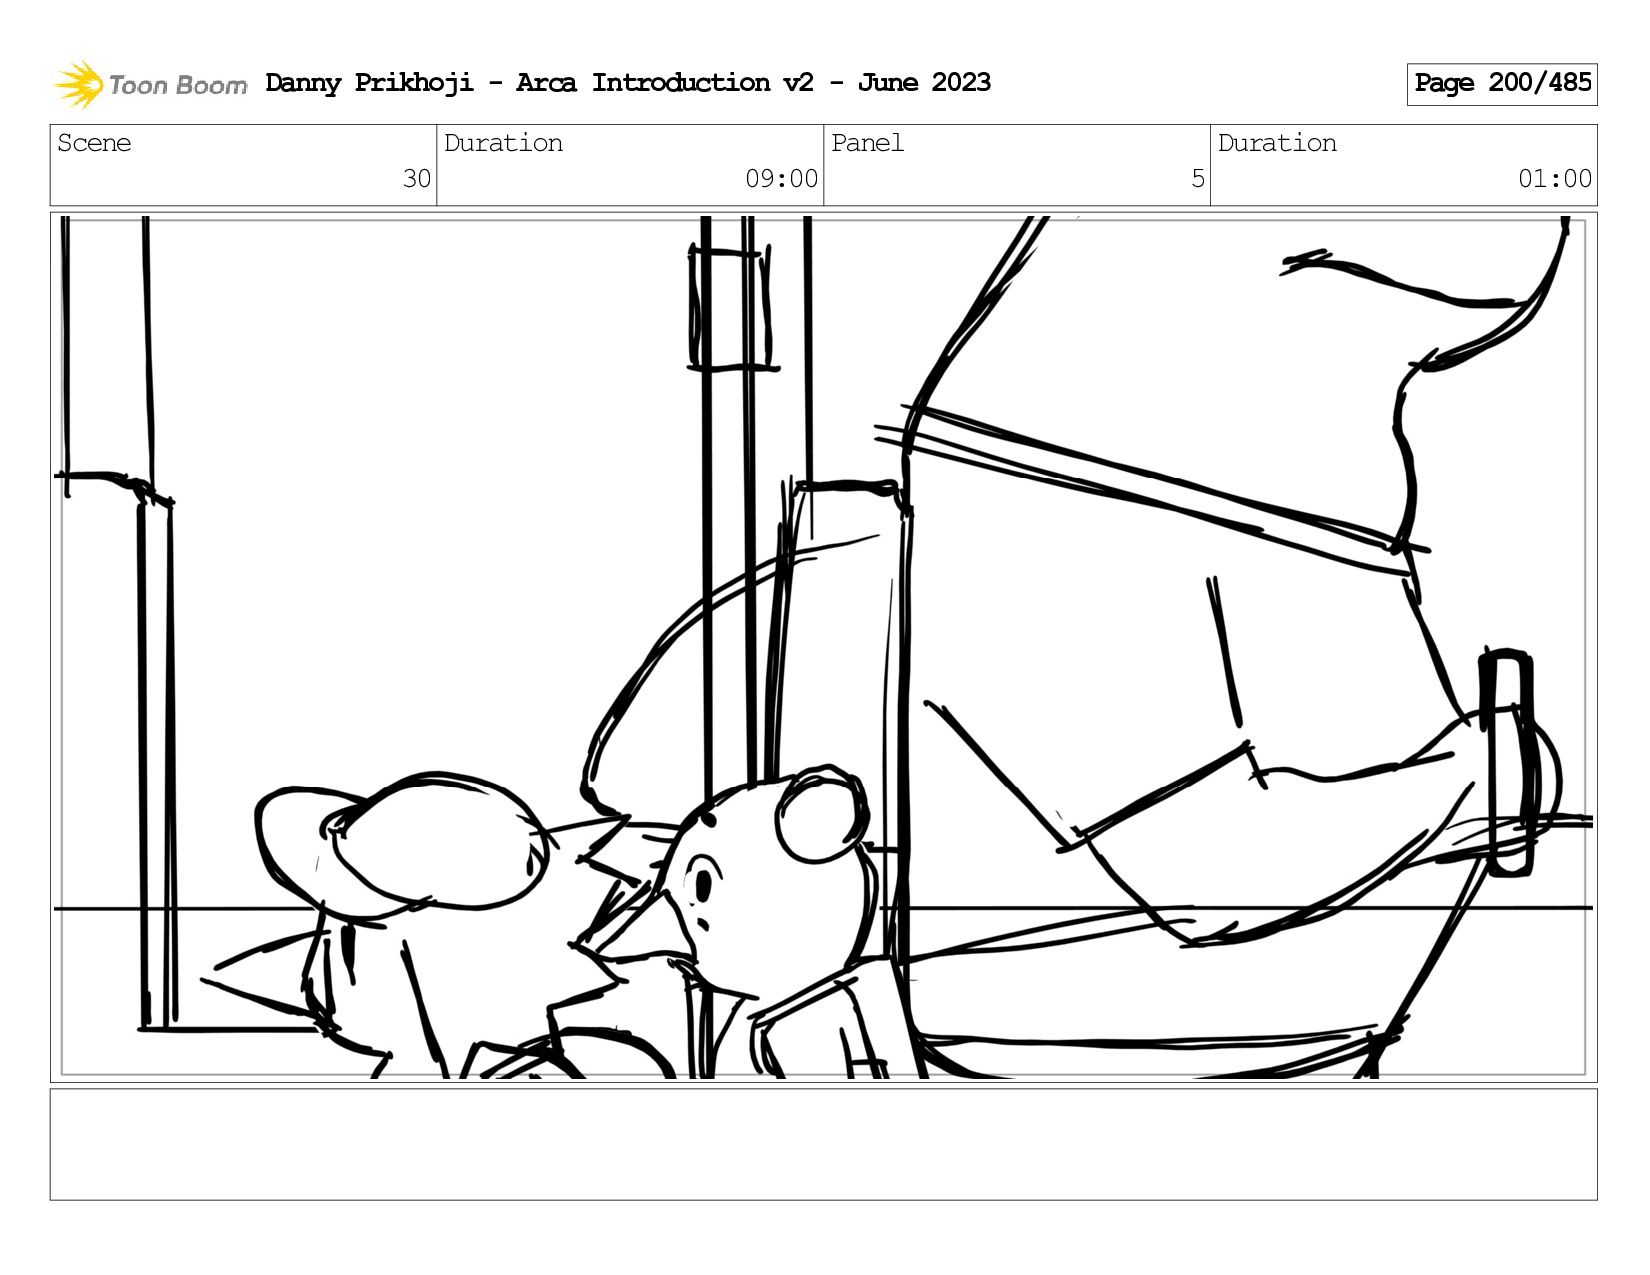This screenshot has width=1650, height=1275.
Task: Select the panel number '5'
Action: pos(1197,179)
